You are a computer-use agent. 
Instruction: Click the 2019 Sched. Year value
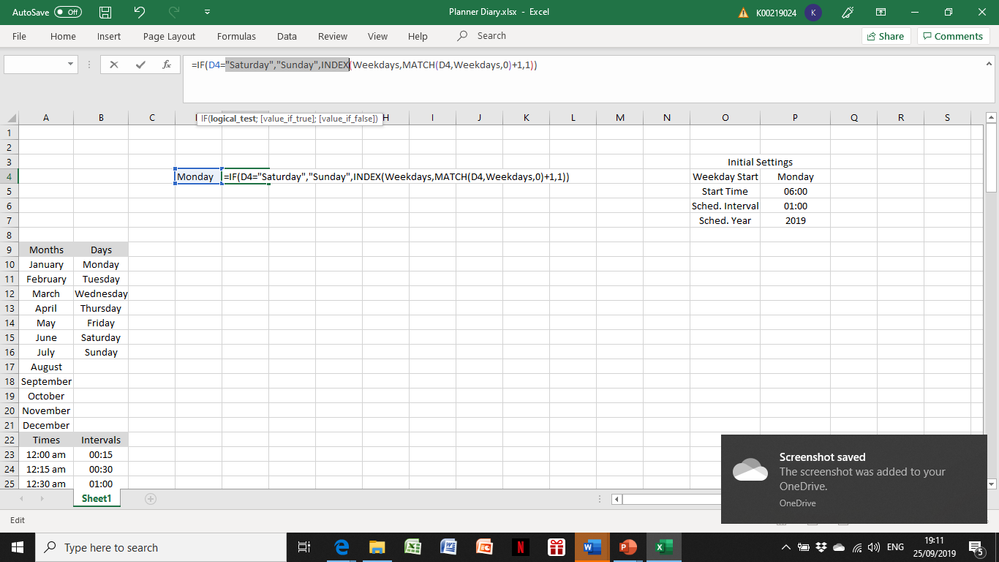coord(795,220)
